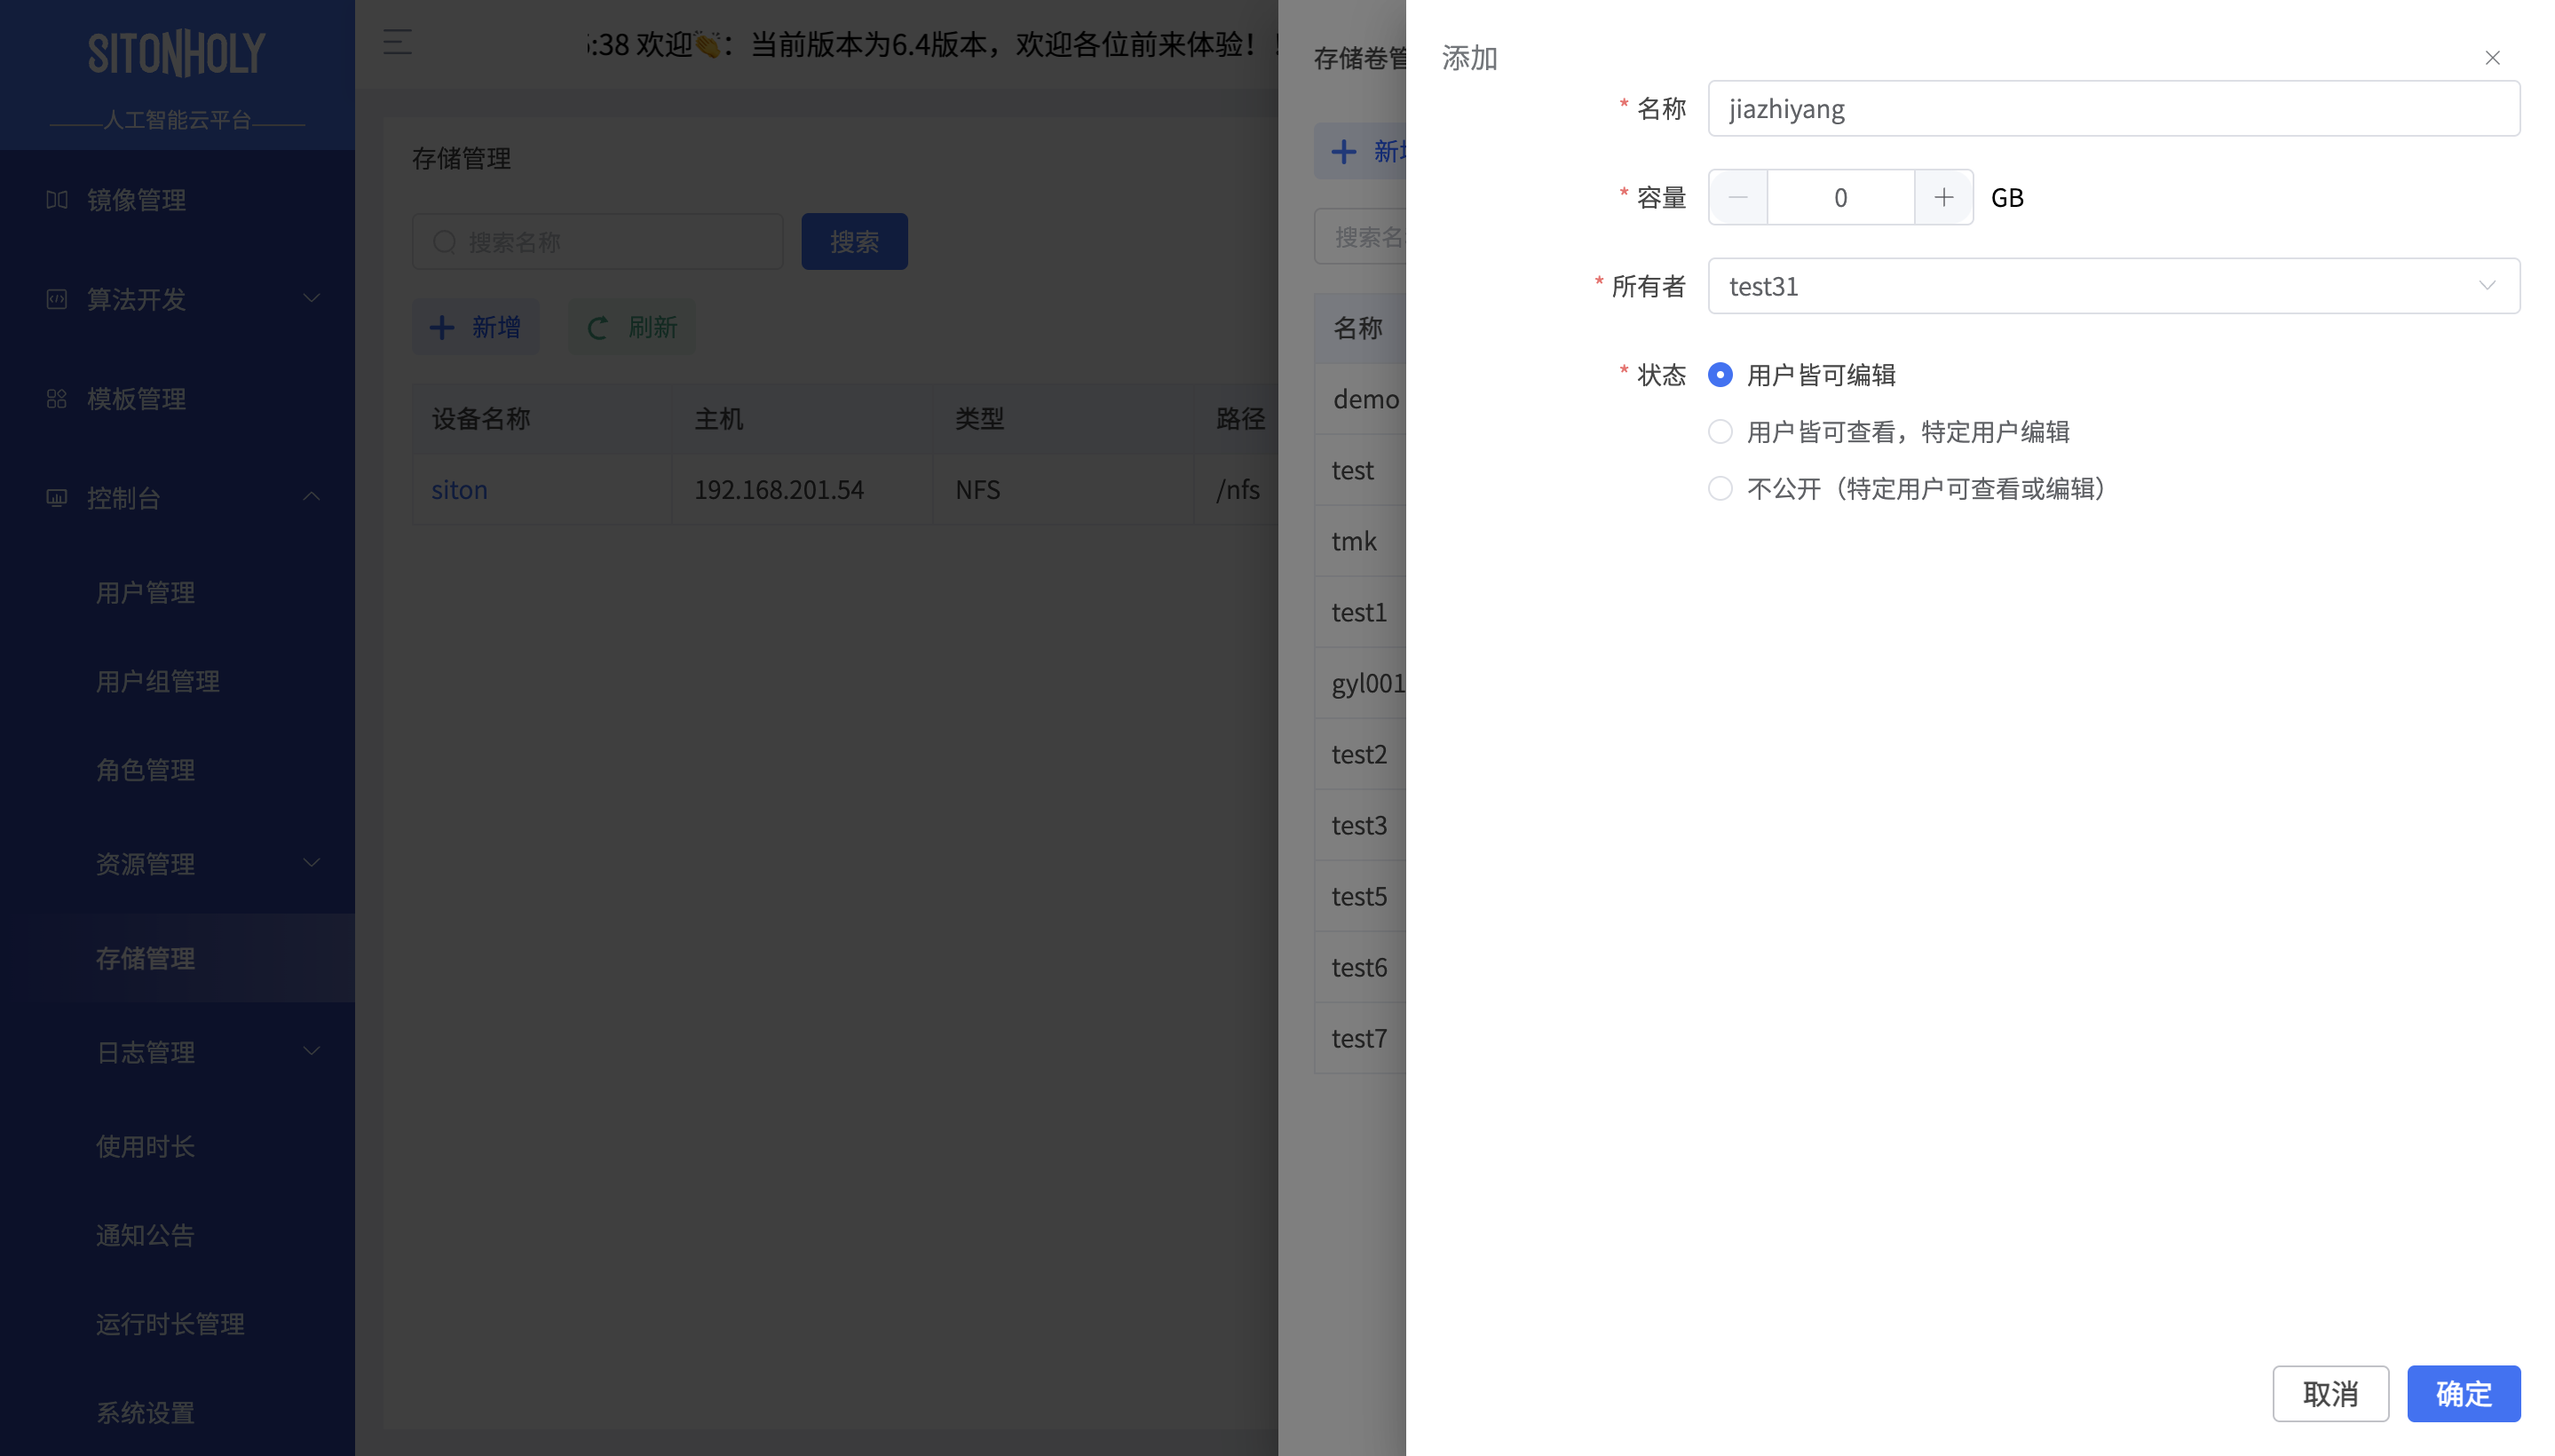Click the test5 row in the volume list
The width and height of the screenshot is (2555, 1456).
point(1359,896)
